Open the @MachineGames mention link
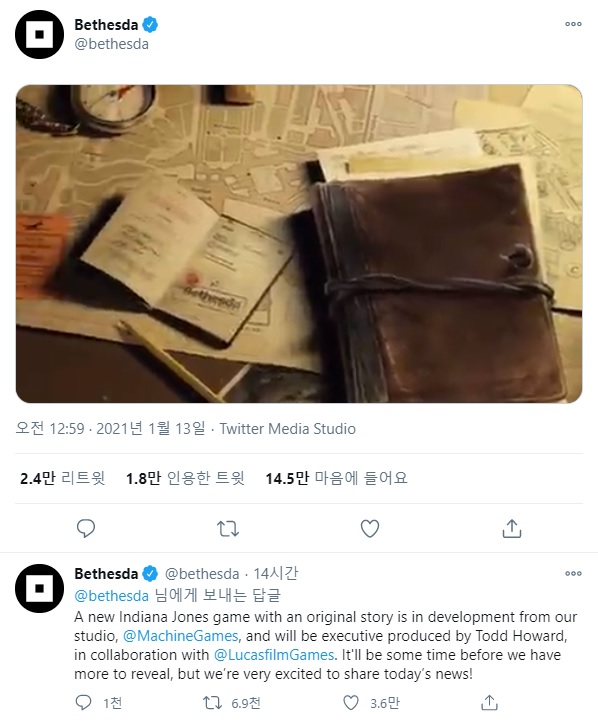598x721 pixels. tap(181, 636)
